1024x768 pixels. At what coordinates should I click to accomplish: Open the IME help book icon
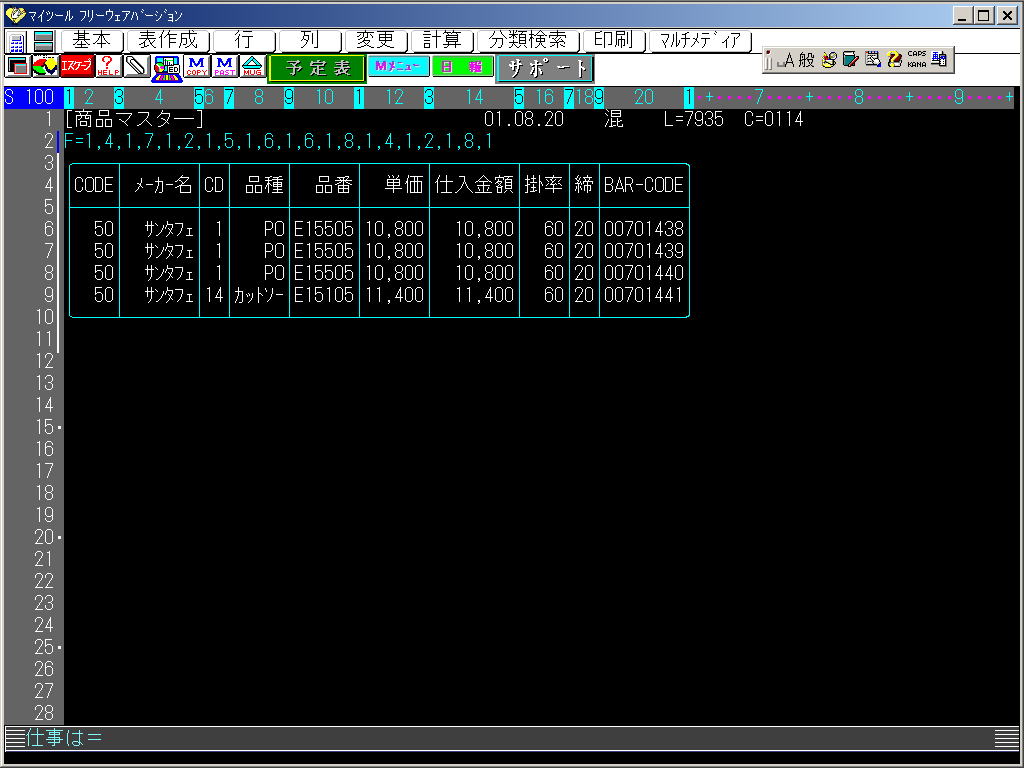895,60
